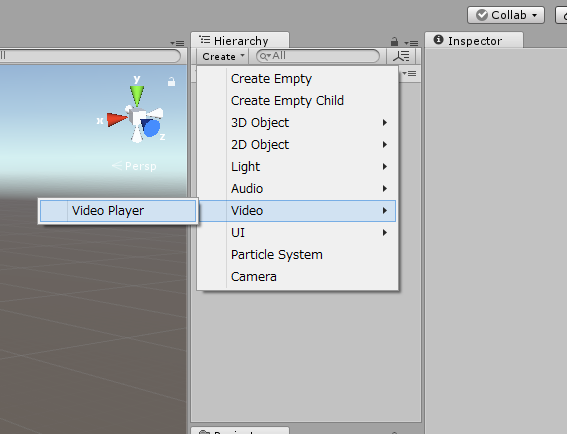Select Video Player from the submenu

118,211
